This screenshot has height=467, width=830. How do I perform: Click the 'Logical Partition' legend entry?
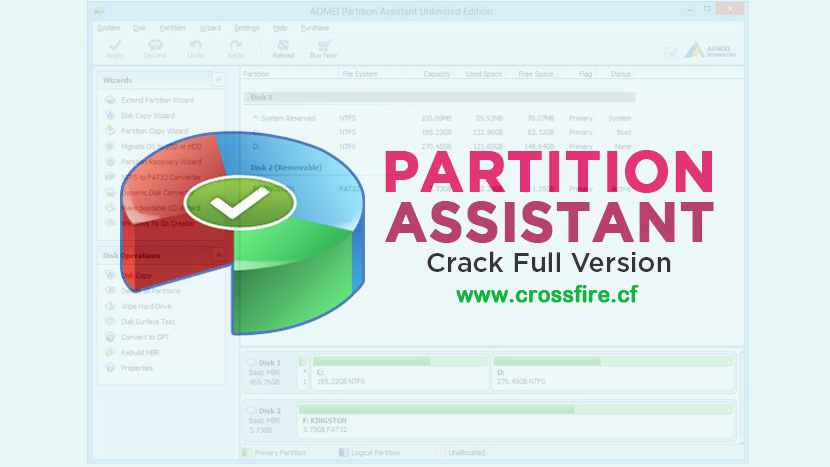click(369, 453)
